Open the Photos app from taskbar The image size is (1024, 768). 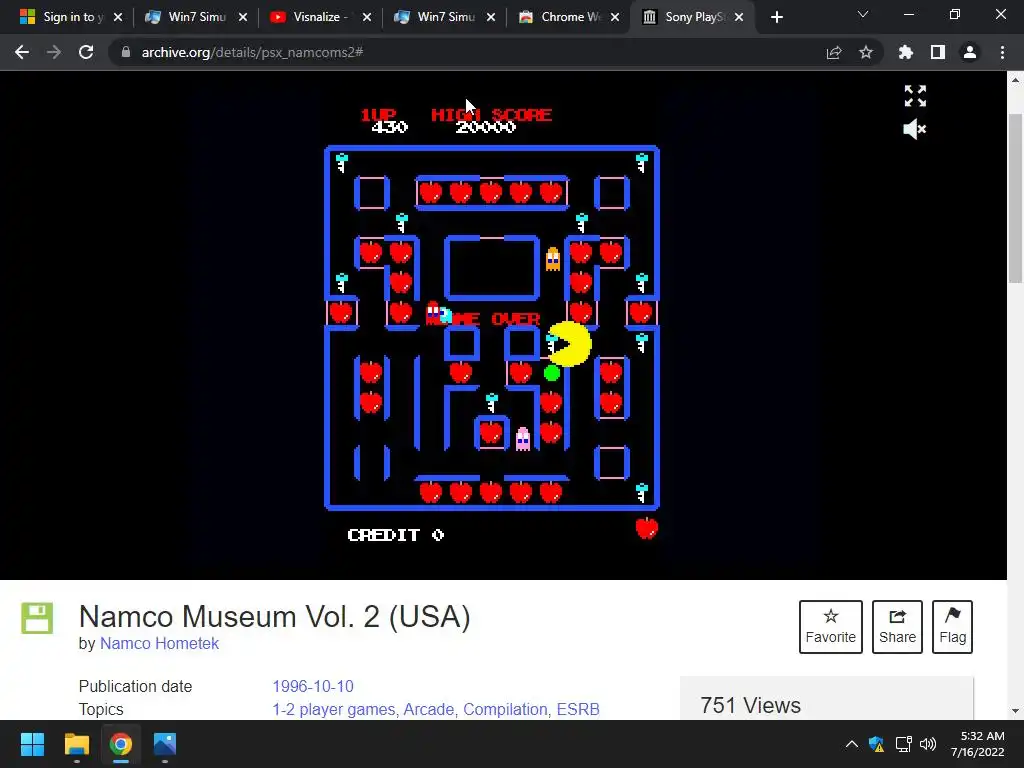(165, 744)
